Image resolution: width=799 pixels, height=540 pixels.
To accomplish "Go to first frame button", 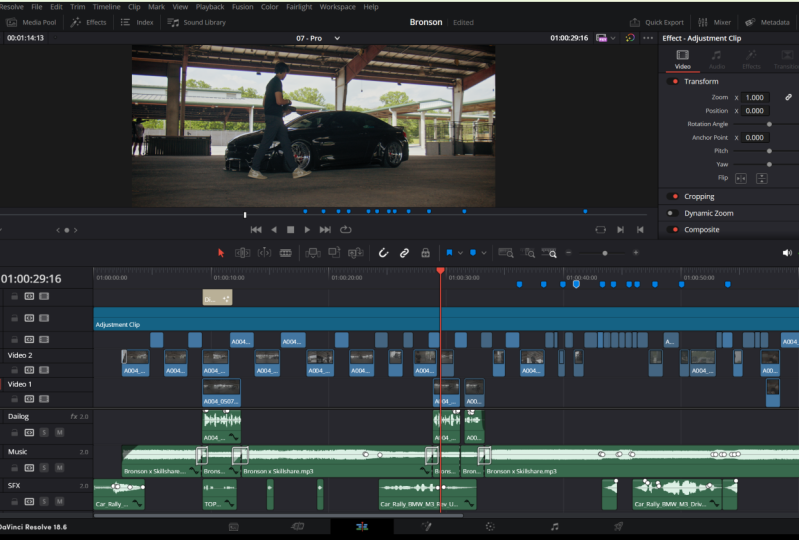I will pos(256,230).
